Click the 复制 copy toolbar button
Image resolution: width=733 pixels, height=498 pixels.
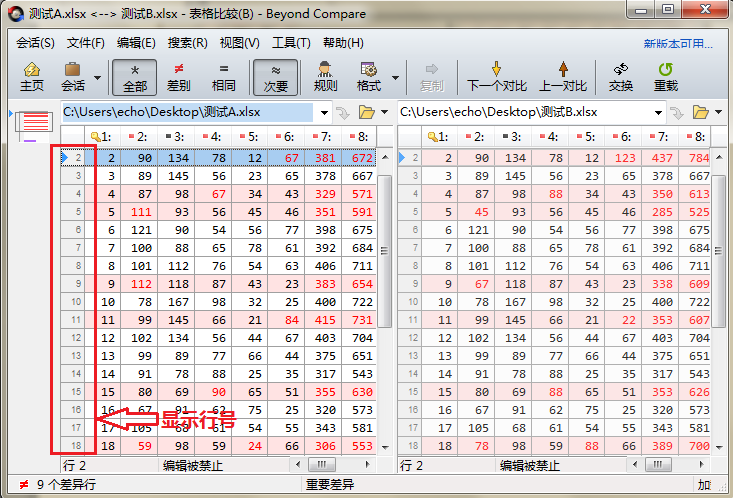coord(431,77)
